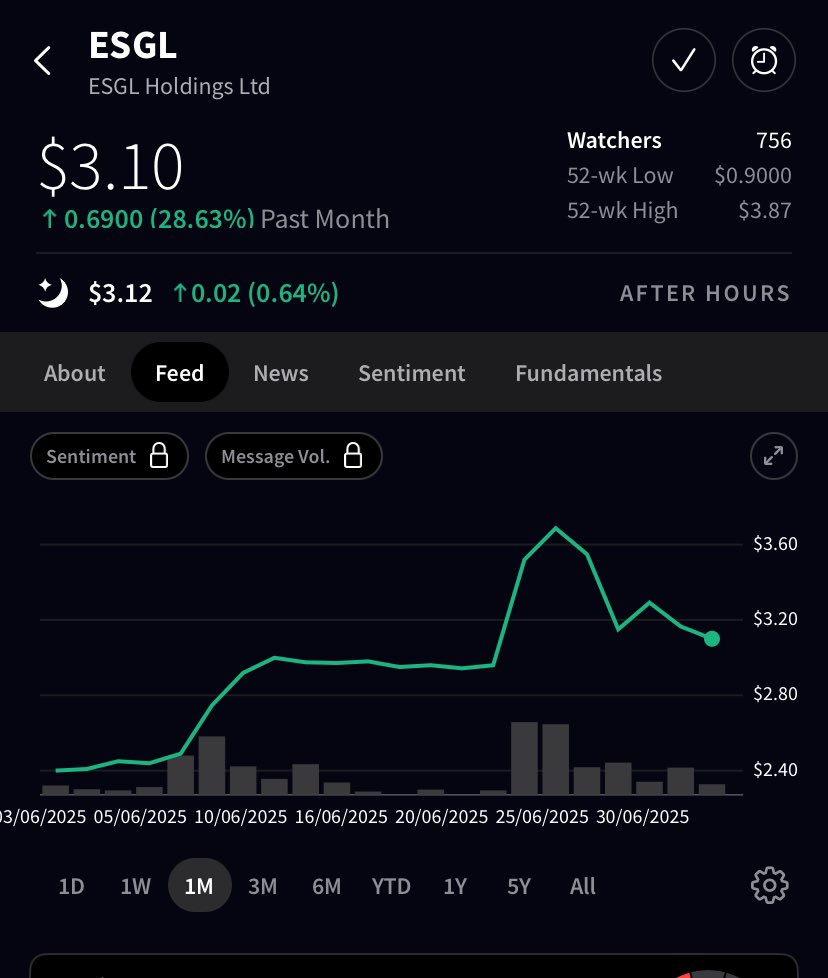Tap the 30/06/2025 date label
This screenshot has height=978, width=828.
point(642,816)
